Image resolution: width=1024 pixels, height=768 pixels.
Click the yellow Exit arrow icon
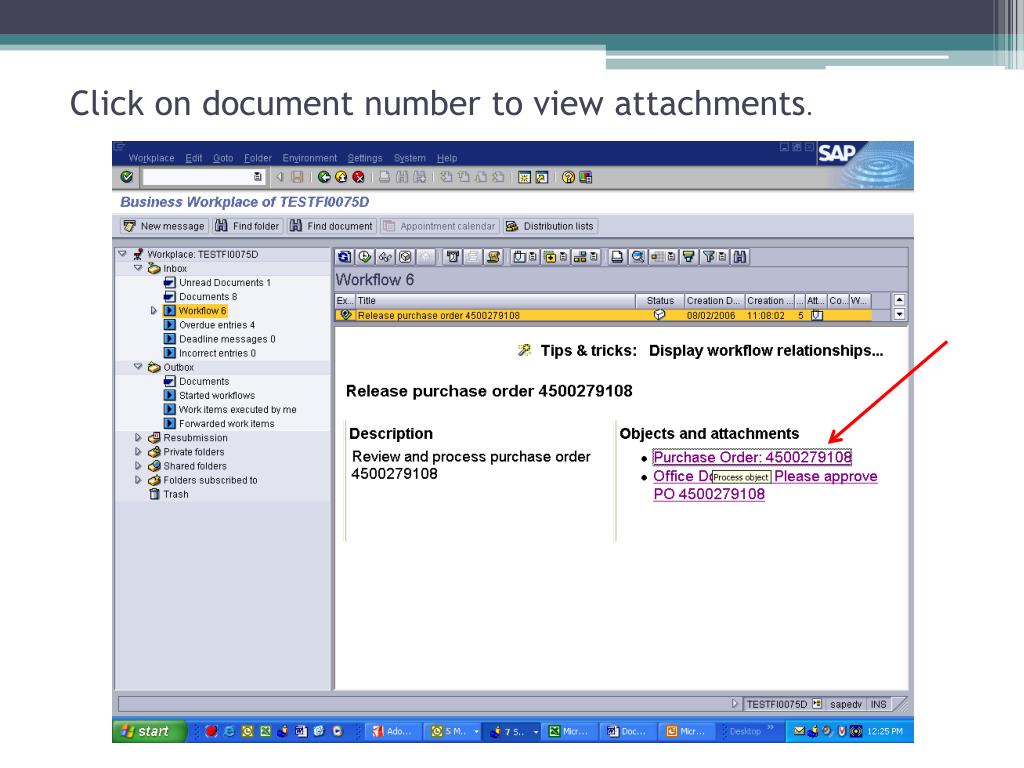(341, 177)
